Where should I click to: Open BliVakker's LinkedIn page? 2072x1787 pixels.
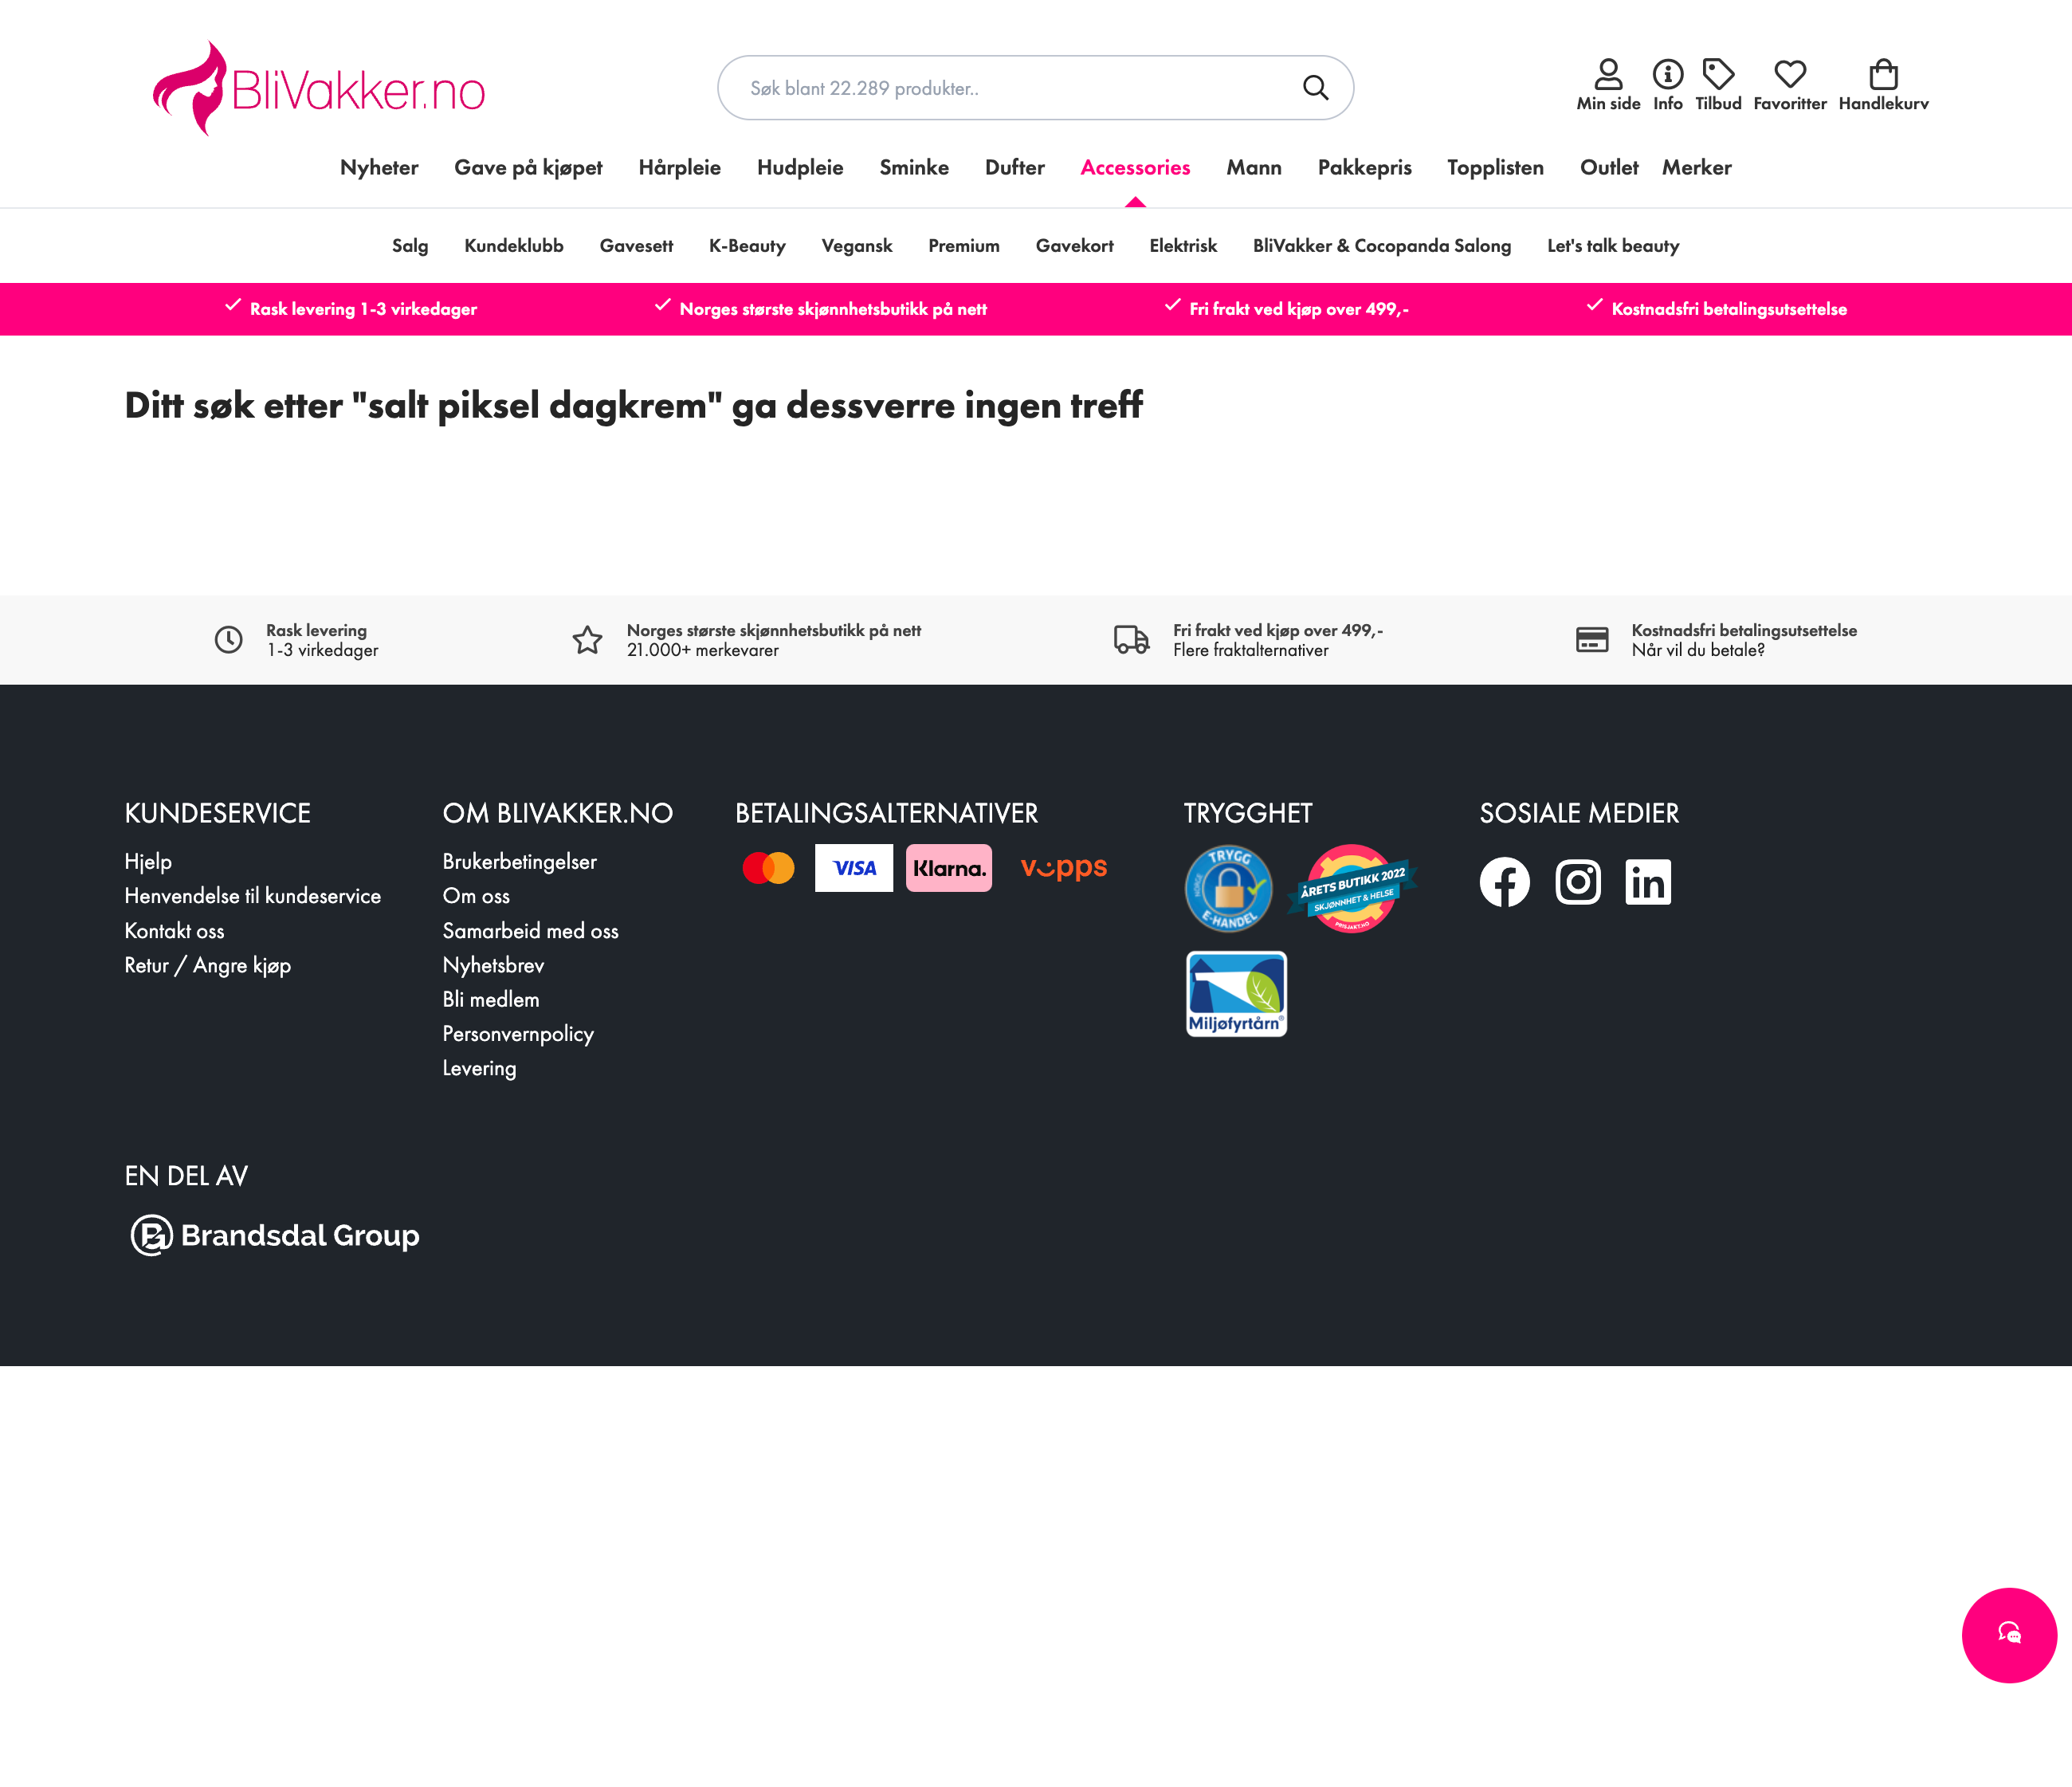pyautogui.click(x=1648, y=882)
